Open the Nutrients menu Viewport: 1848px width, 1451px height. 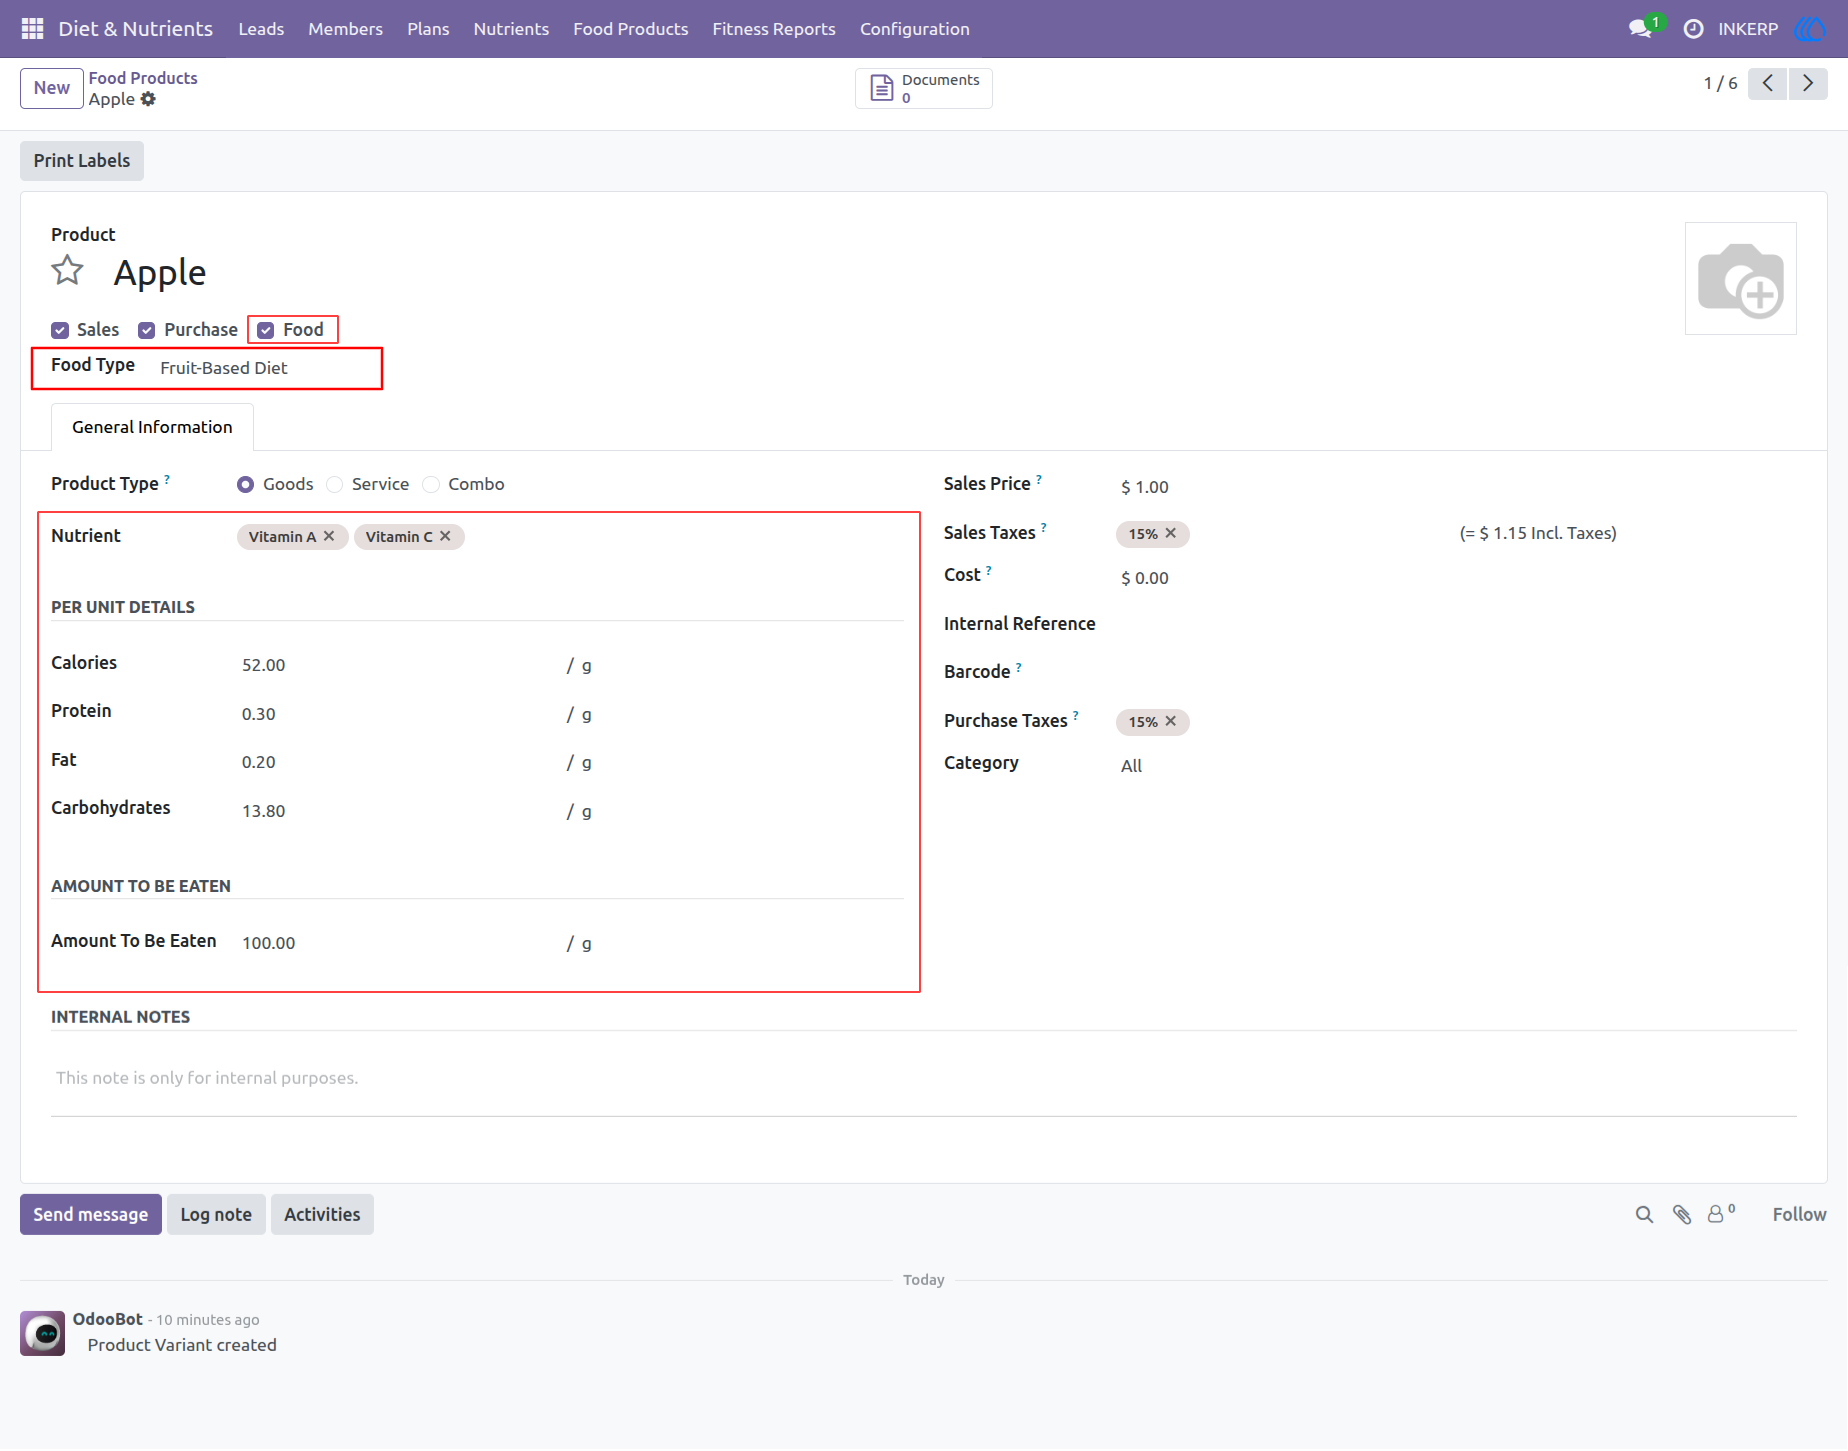coord(511,29)
